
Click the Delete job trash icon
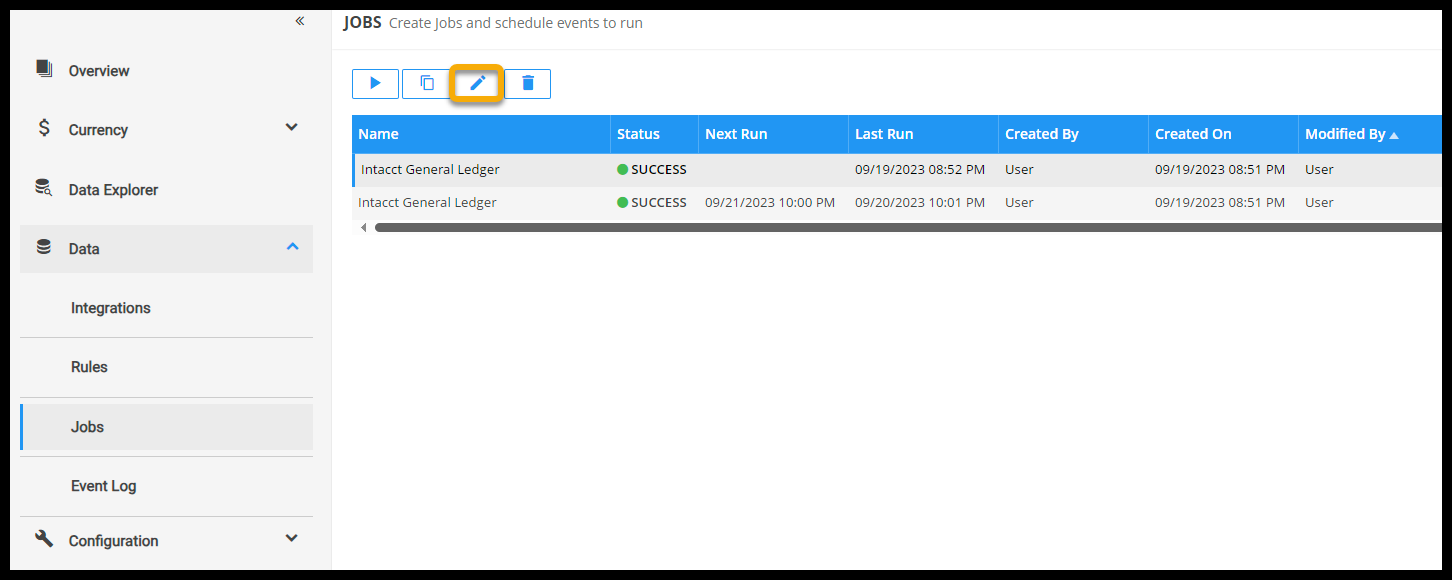coord(528,84)
